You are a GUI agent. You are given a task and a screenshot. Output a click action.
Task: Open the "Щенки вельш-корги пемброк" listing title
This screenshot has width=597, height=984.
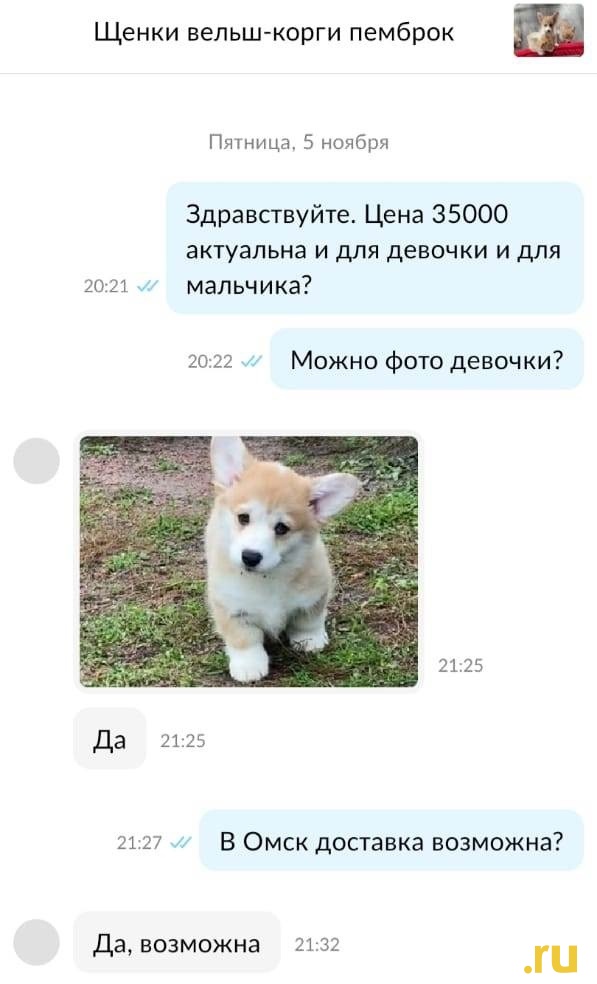[274, 32]
